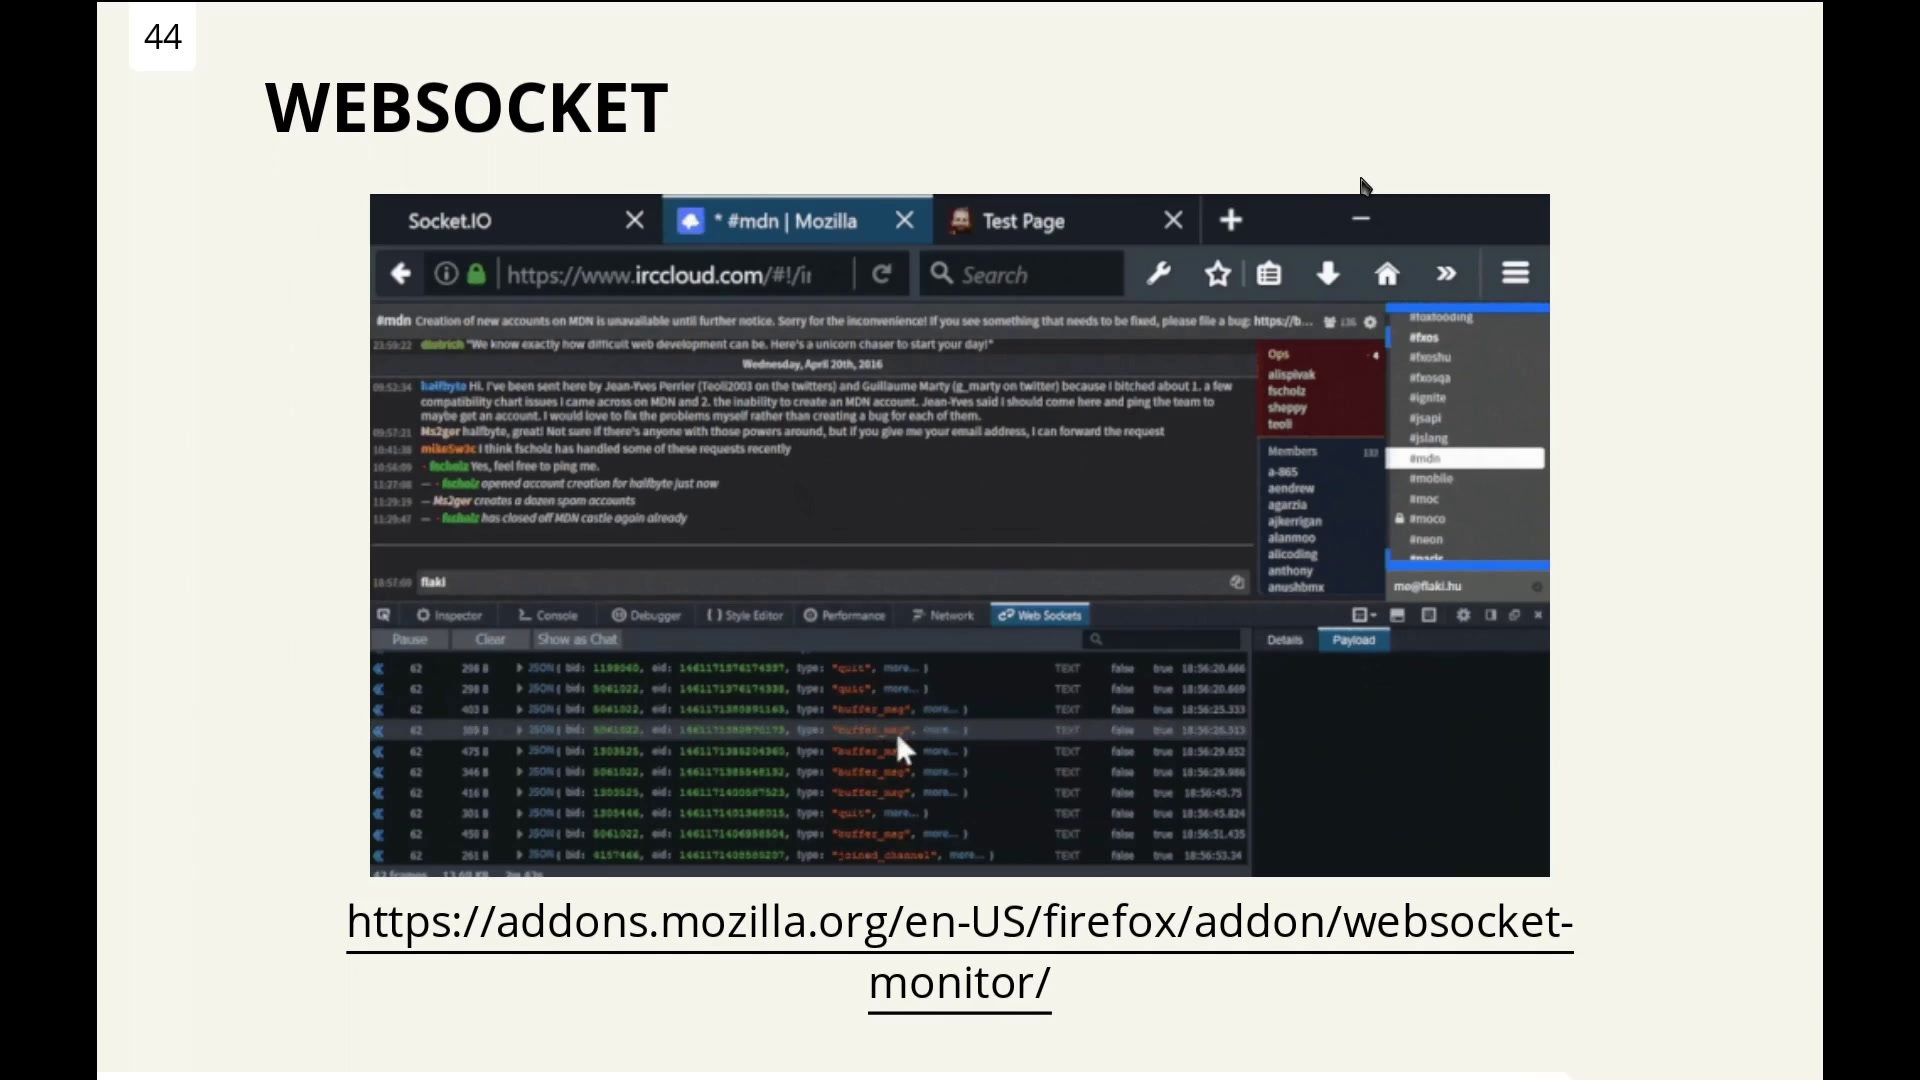Open devtools settings gear
The height and width of the screenshot is (1080, 1920).
(1463, 616)
